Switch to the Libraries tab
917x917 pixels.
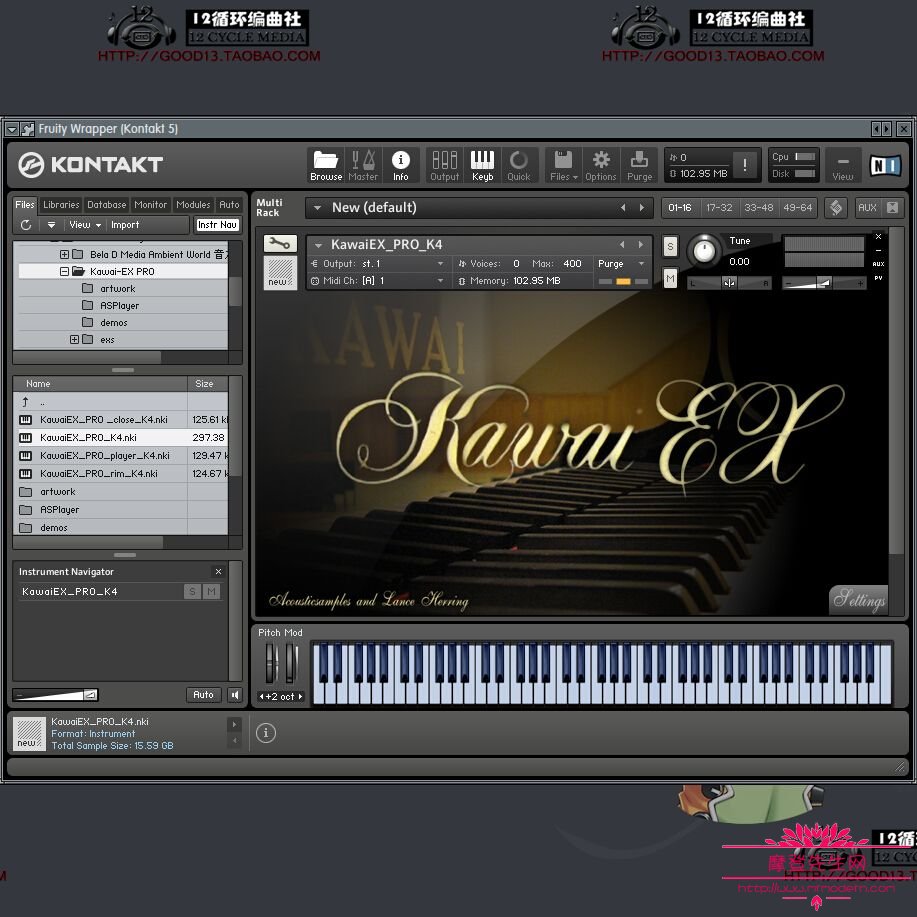pos(61,205)
